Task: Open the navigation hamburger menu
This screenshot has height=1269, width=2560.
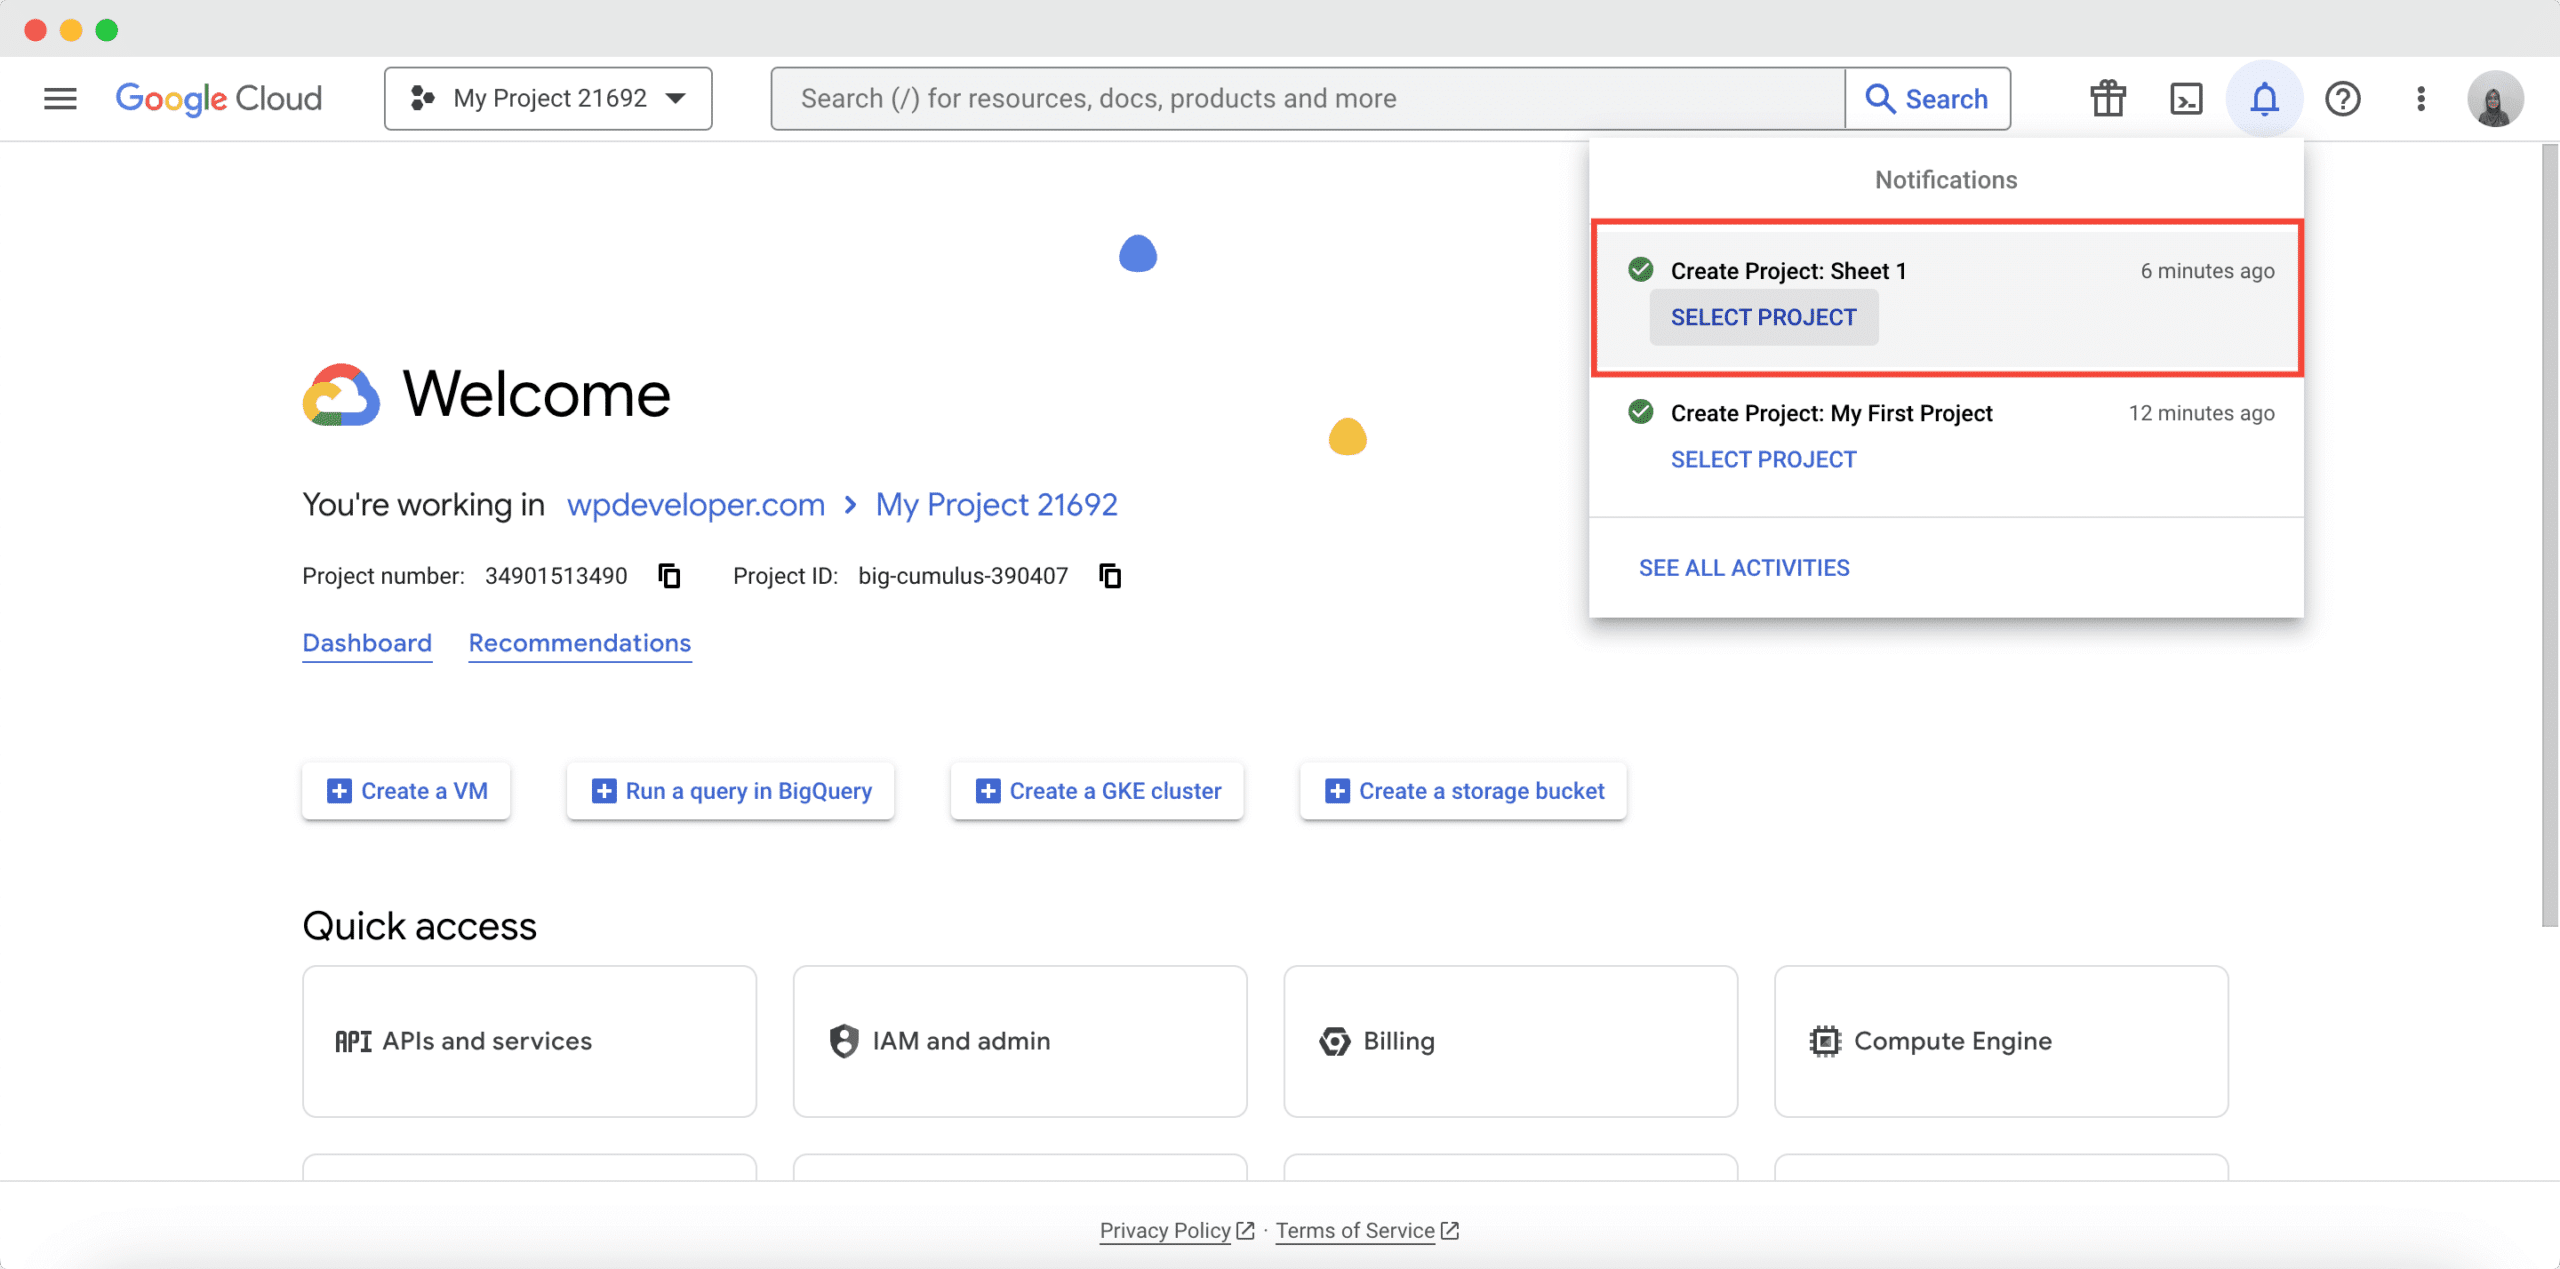Action: click(59, 98)
